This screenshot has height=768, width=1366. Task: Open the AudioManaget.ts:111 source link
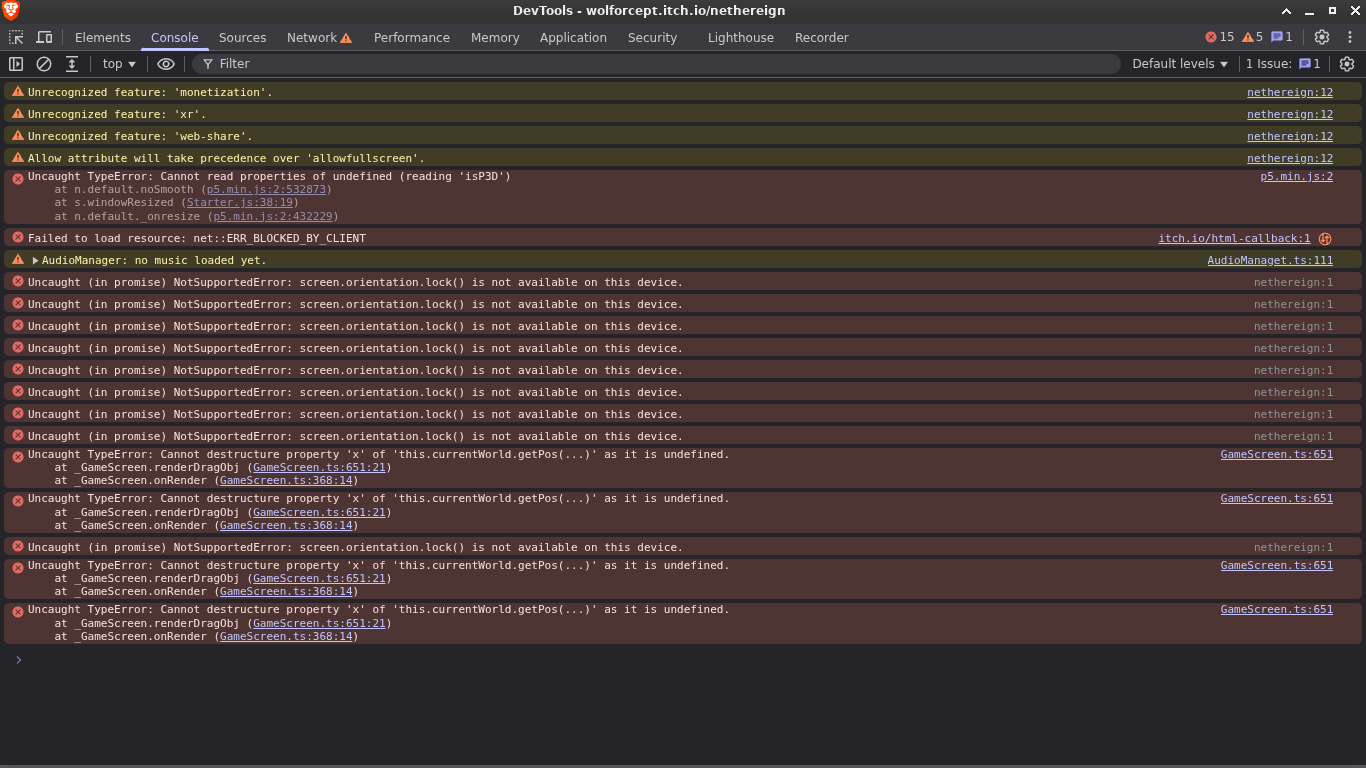point(1270,260)
